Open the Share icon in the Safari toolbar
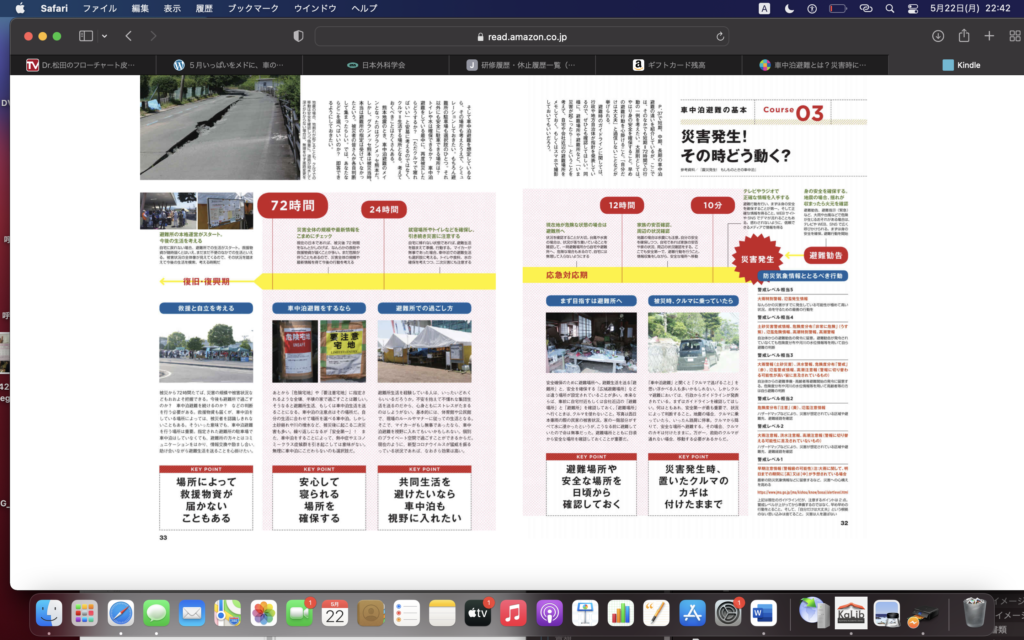The height and width of the screenshot is (640, 1024). coord(964,36)
